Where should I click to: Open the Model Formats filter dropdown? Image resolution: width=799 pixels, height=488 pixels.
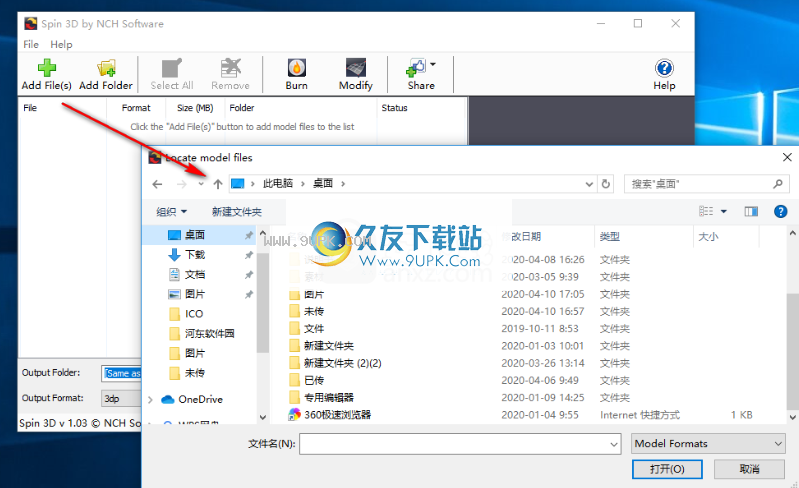(x=707, y=444)
